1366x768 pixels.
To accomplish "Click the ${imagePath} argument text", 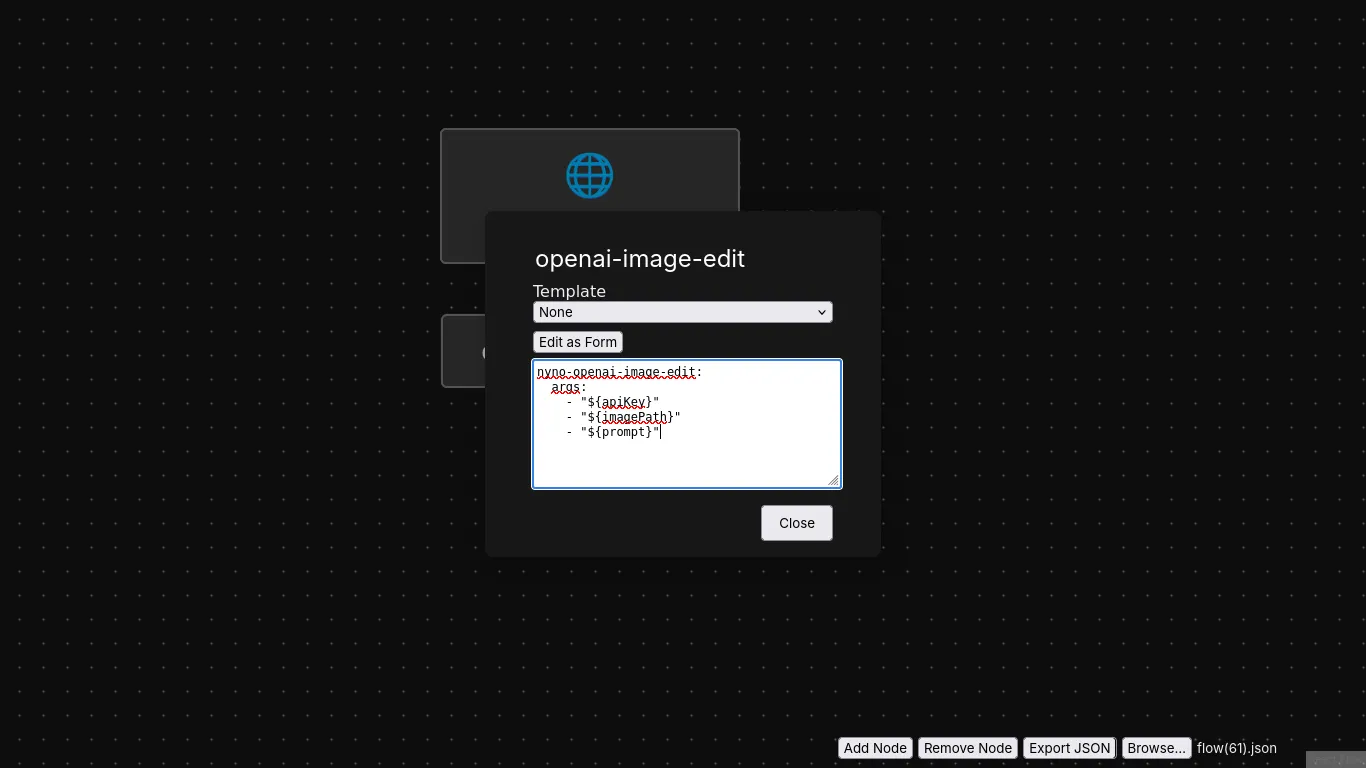I will [x=629, y=417].
